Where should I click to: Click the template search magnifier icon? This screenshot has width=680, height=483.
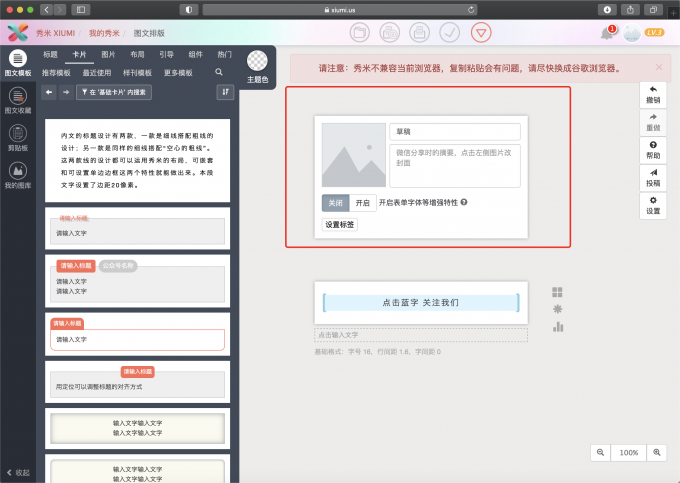tap(219, 73)
